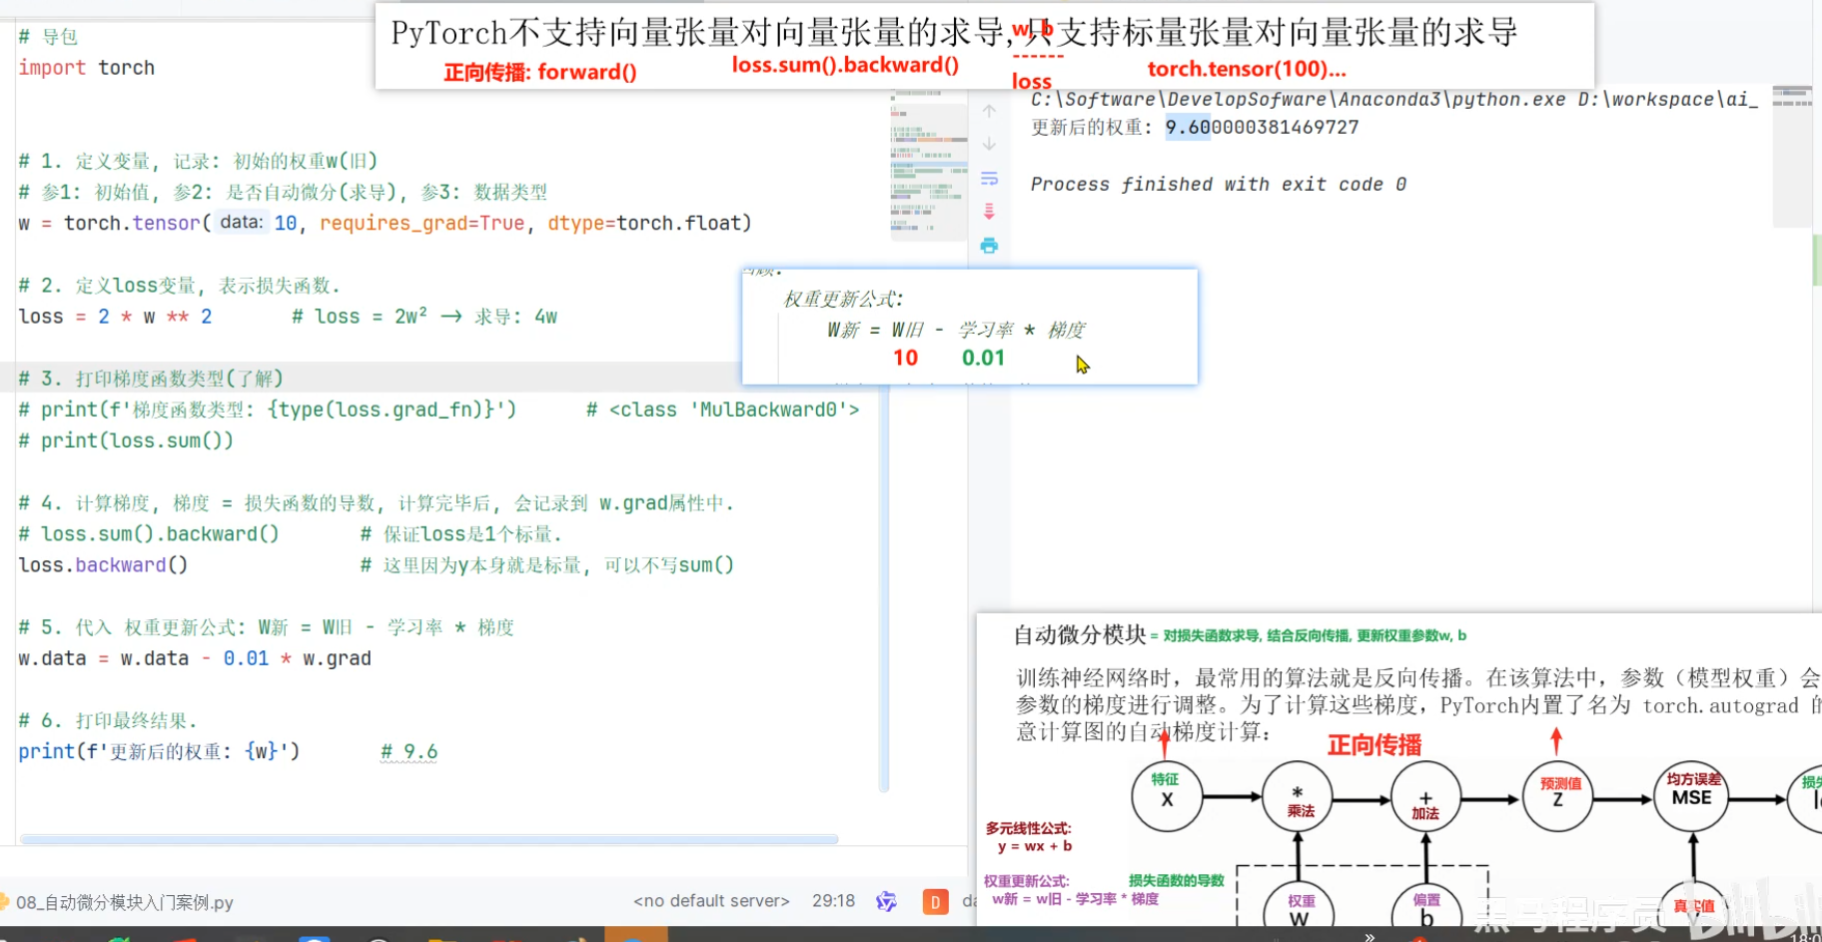This screenshot has width=1822, height=942.
Task: Open the AI assistant status bar icon
Action: (886, 901)
